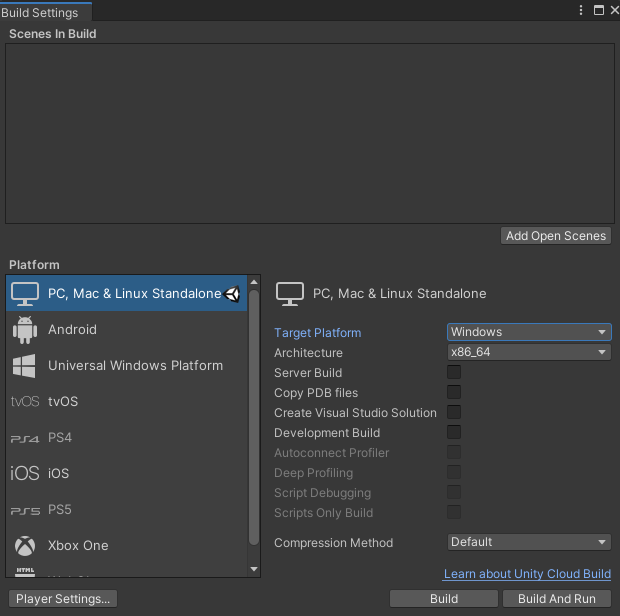Select iOS platform label
This screenshot has height=616, width=620.
[x=58, y=473]
